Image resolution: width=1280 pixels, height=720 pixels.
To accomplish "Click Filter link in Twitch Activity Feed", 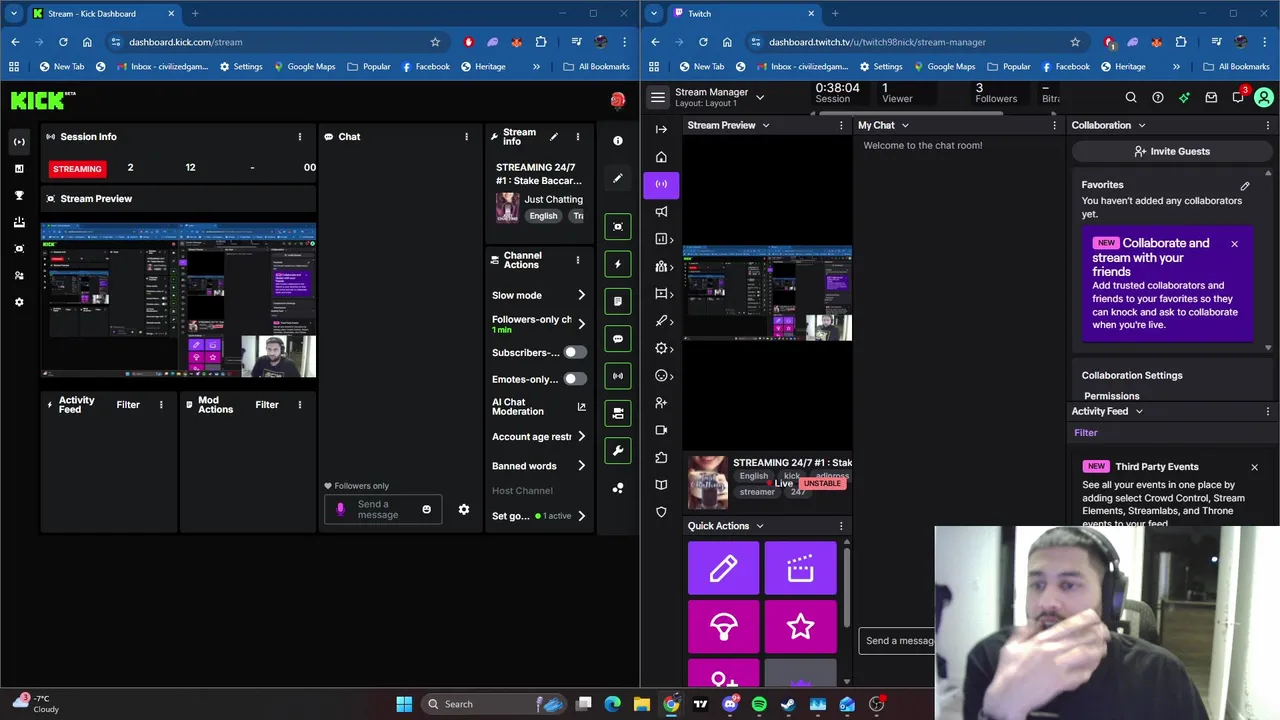I will 1085,433.
